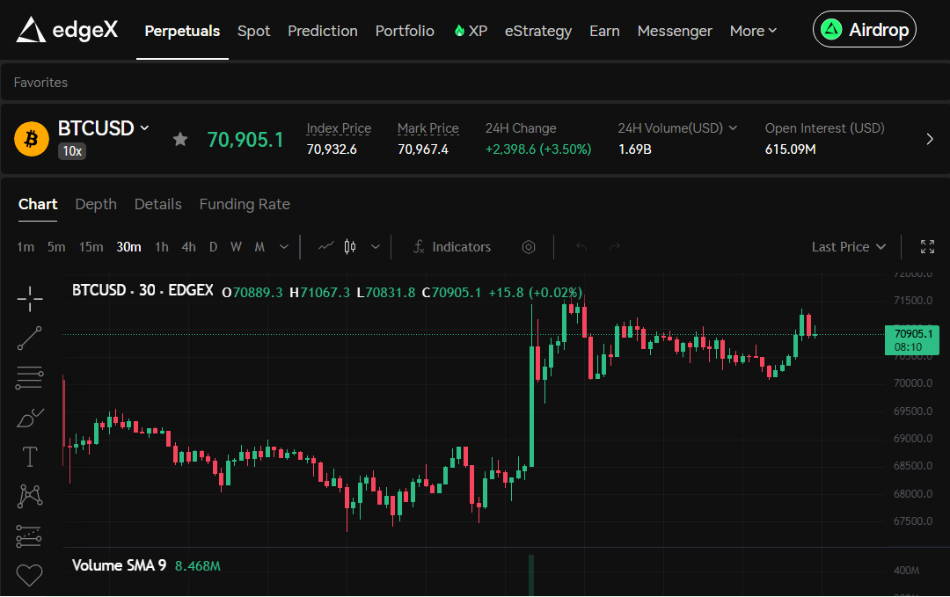950x597 pixels.
Task: Open the chart patterns tool
Action: pos(30,496)
